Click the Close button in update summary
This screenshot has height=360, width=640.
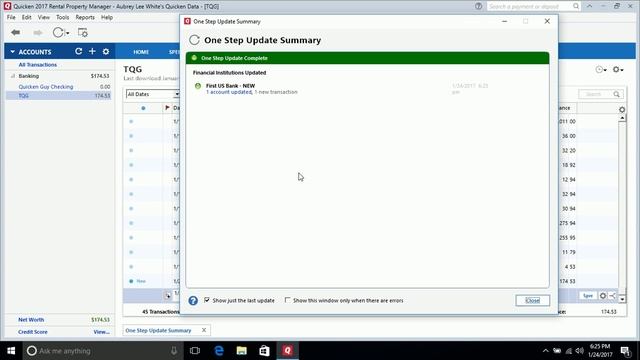[x=532, y=300]
